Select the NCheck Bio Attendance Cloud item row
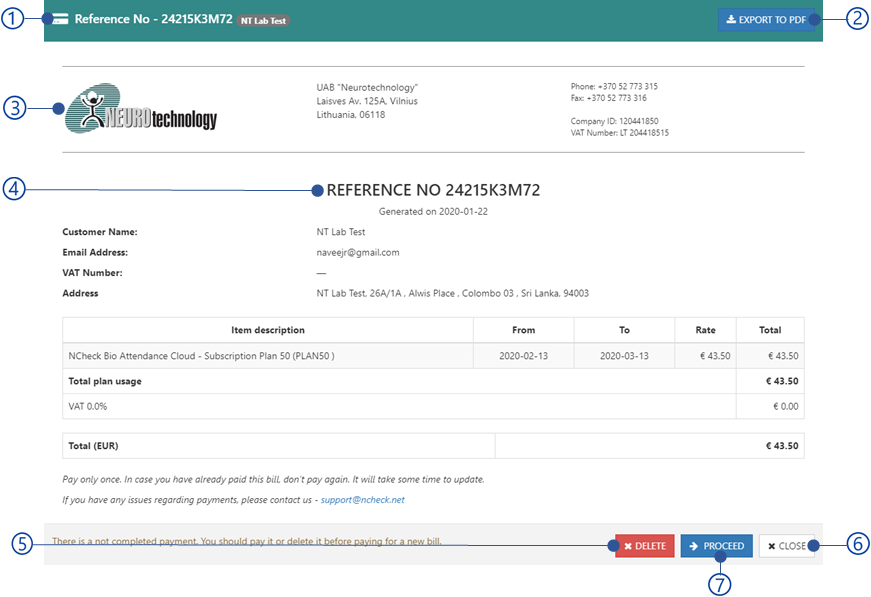 point(433,356)
